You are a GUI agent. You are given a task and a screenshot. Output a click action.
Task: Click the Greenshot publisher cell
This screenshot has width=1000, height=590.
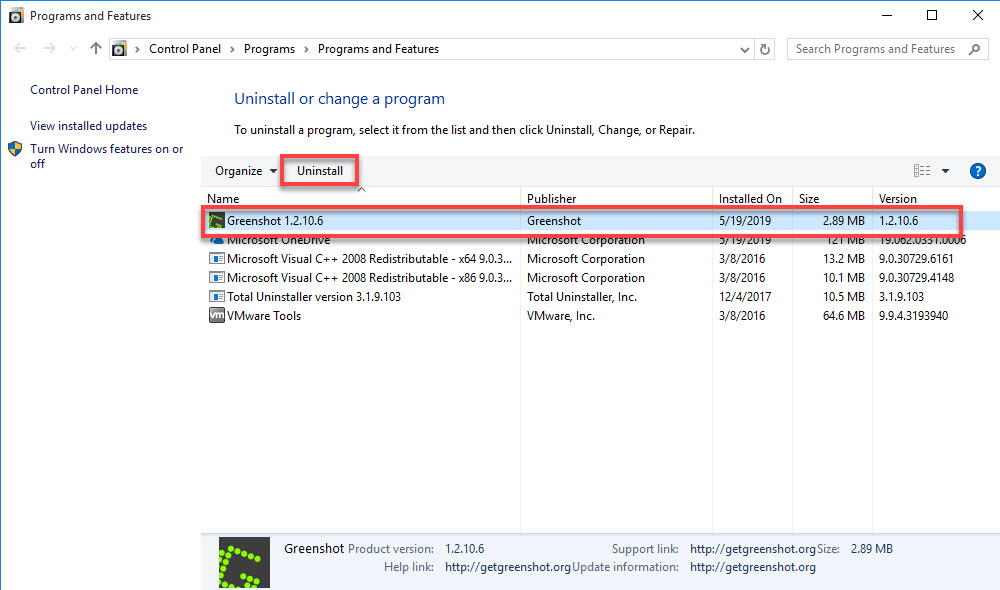(554, 221)
